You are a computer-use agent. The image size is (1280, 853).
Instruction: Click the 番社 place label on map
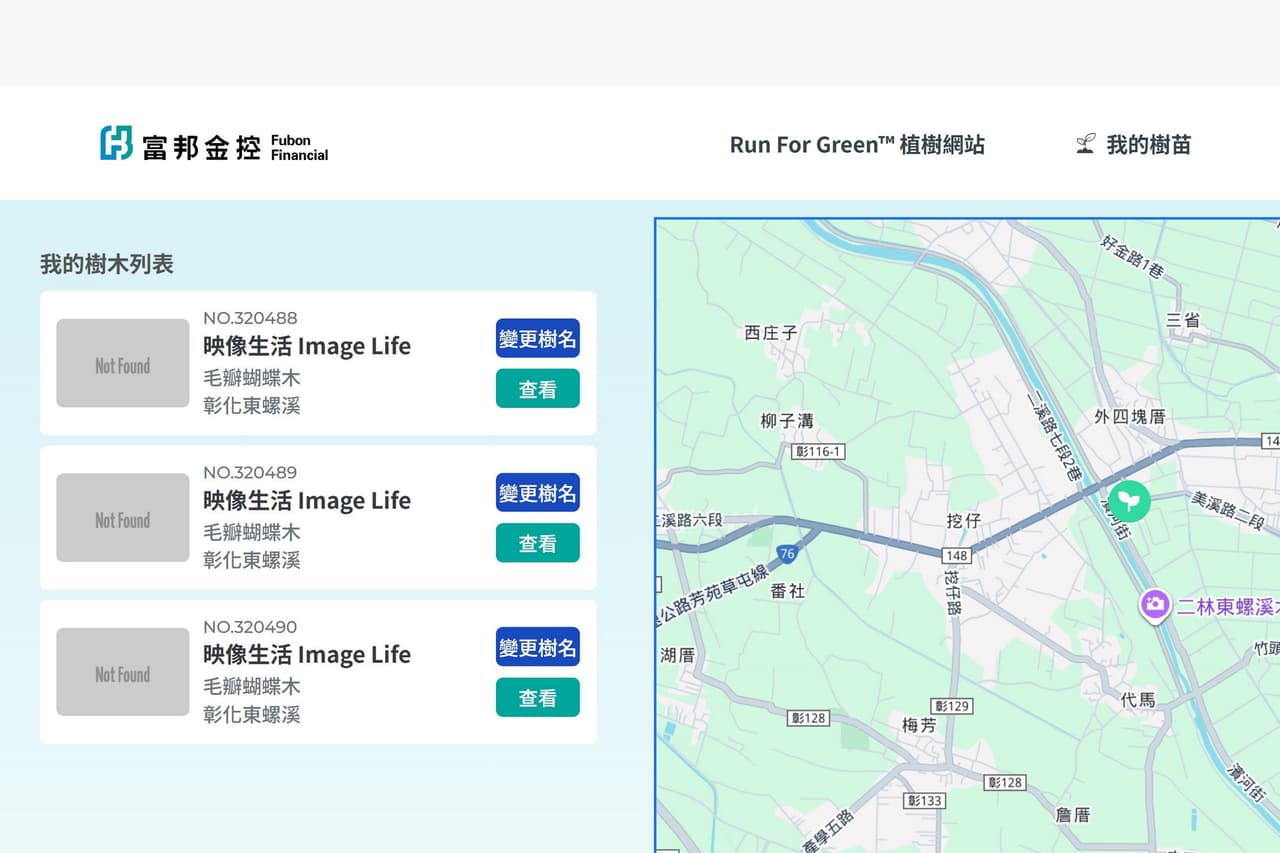788,590
